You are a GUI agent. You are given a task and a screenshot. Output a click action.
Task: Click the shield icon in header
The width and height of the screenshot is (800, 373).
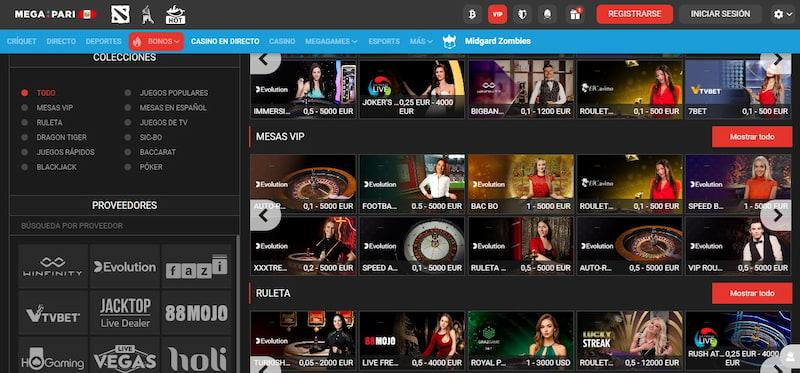pyautogui.click(x=522, y=14)
